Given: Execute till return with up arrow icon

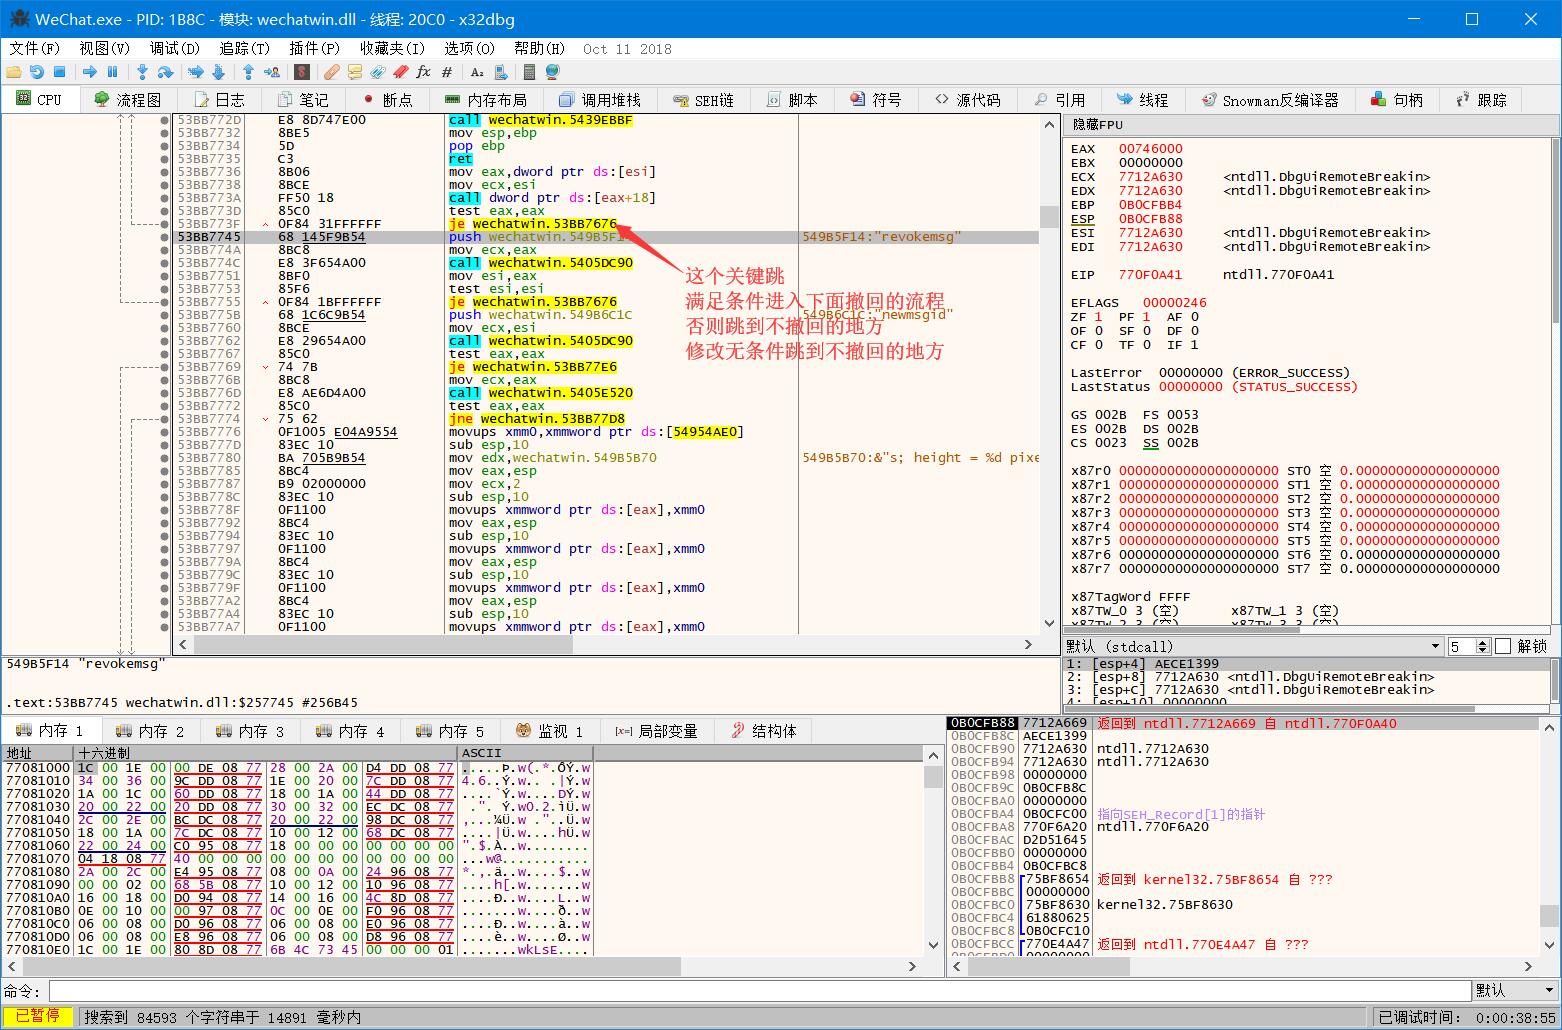Looking at the screenshot, I should coord(248,72).
